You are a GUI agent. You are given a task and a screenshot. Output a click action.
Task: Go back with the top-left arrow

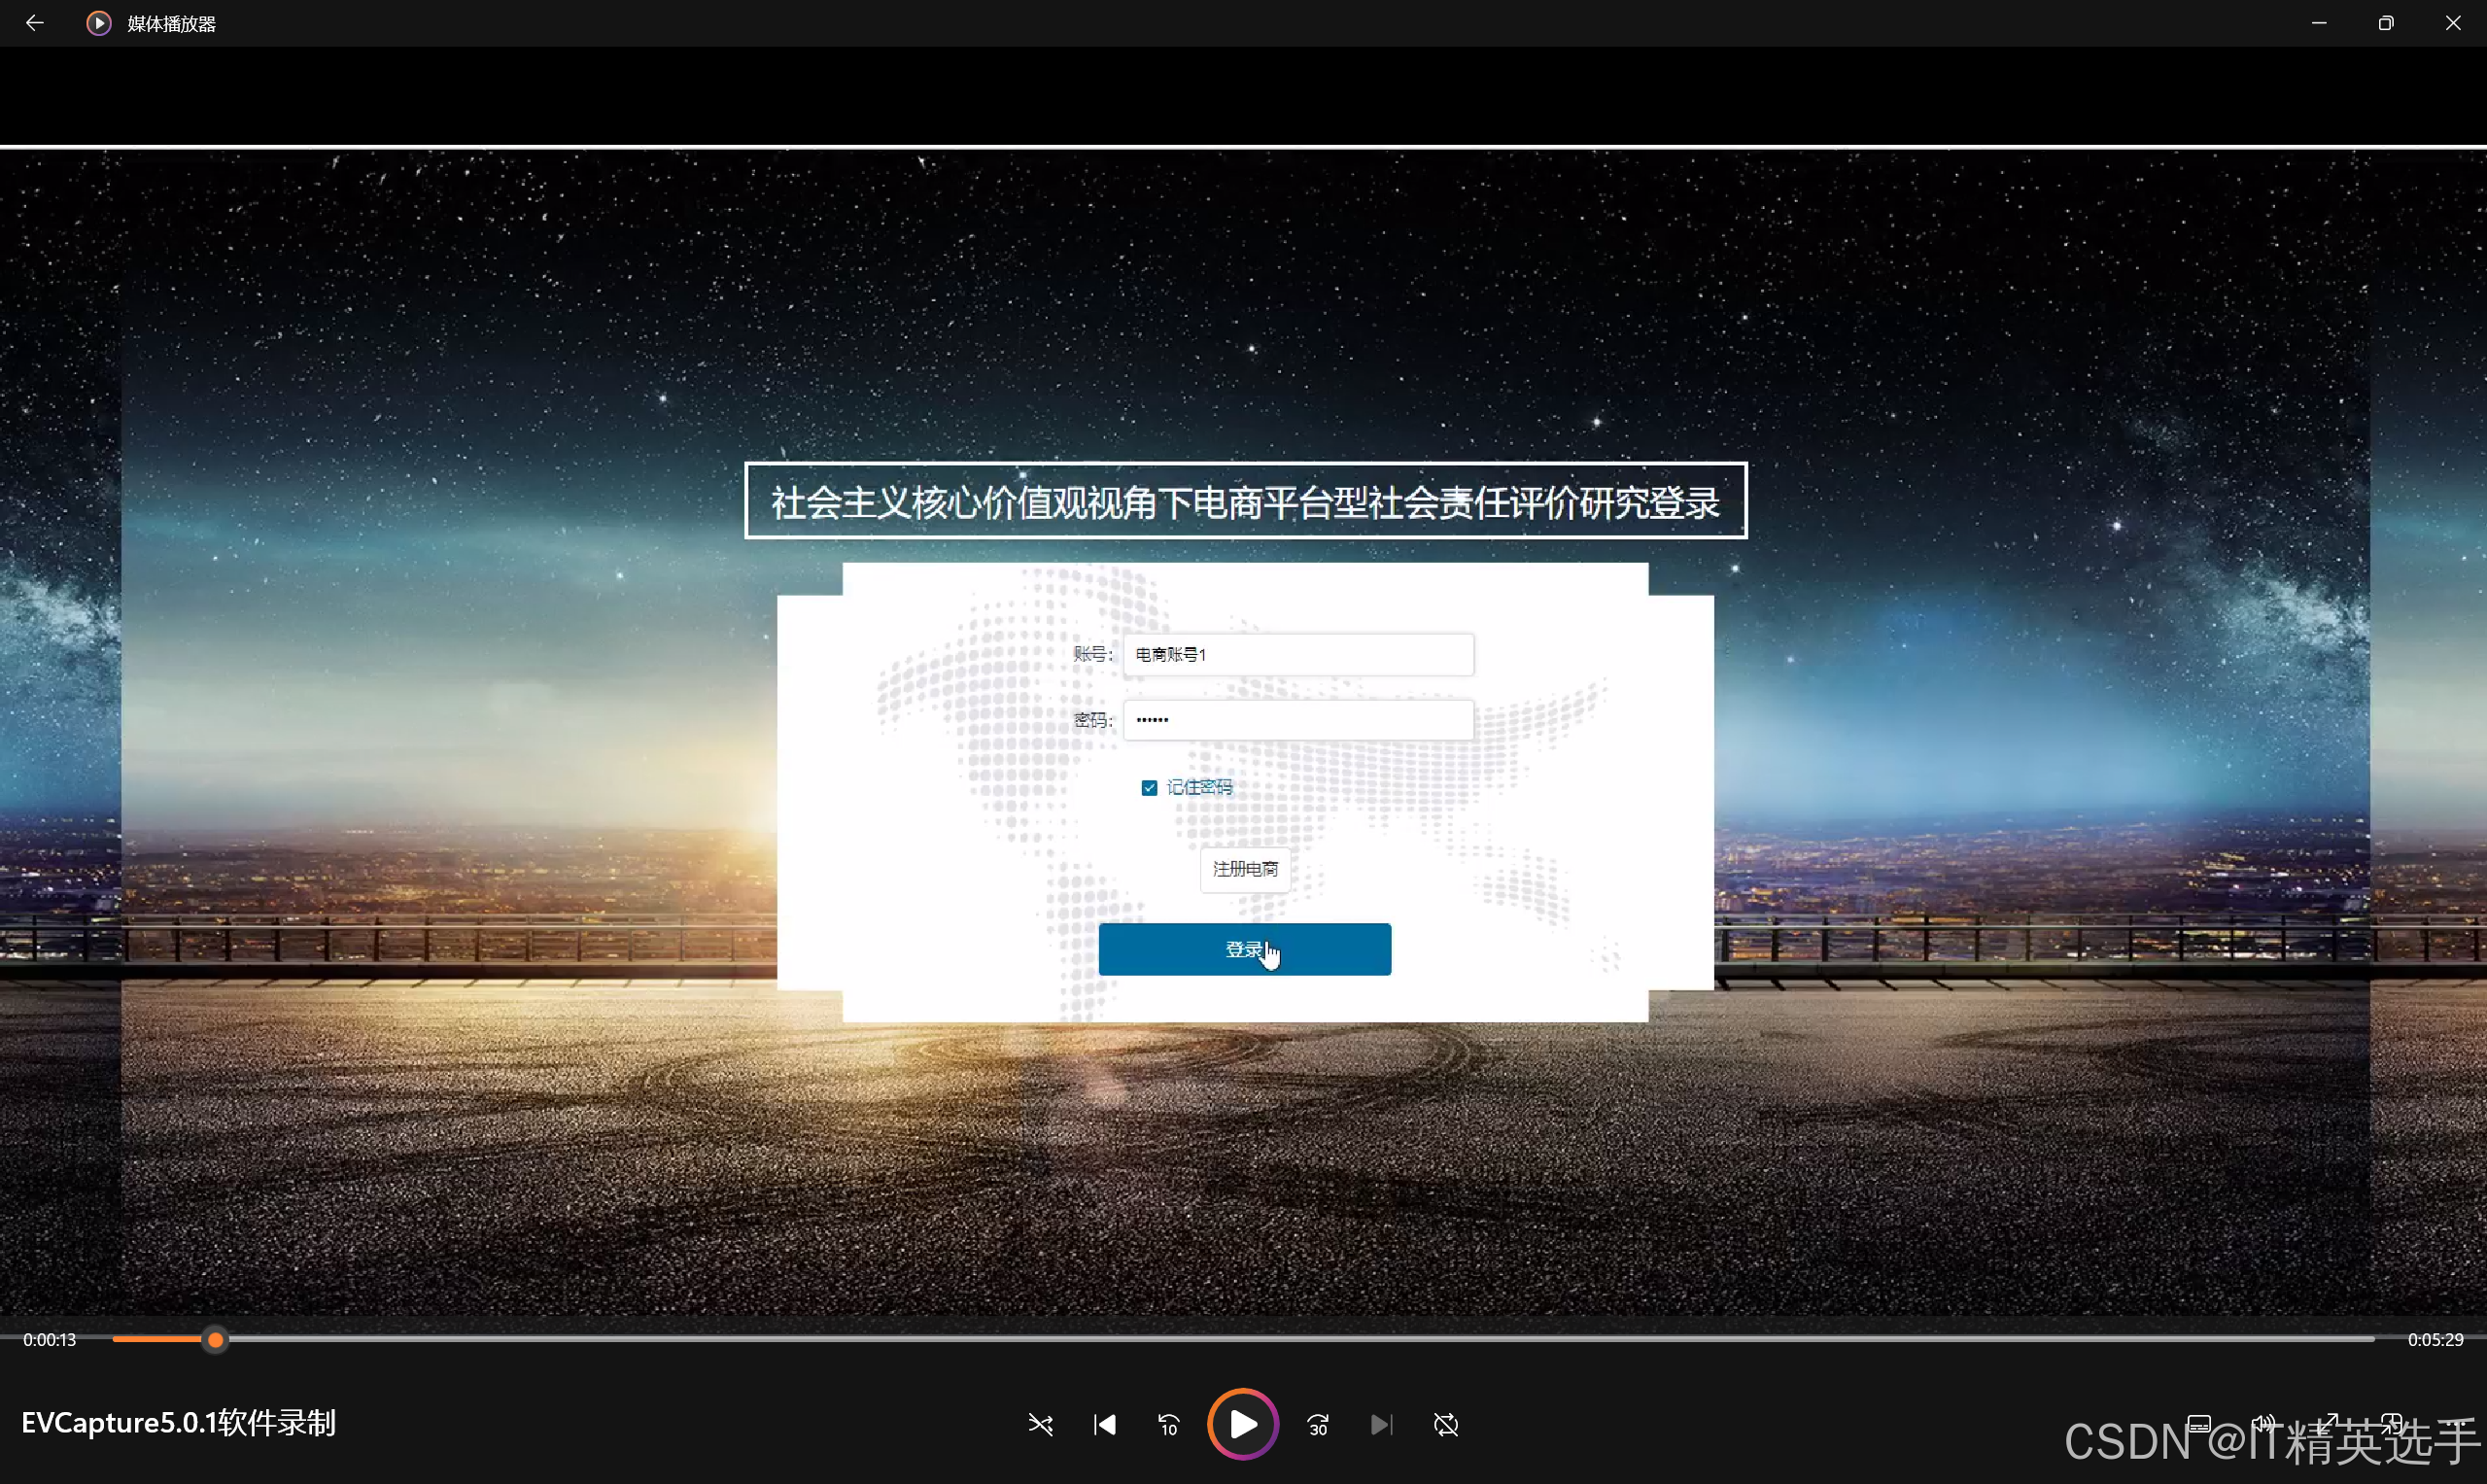(x=34, y=23)
